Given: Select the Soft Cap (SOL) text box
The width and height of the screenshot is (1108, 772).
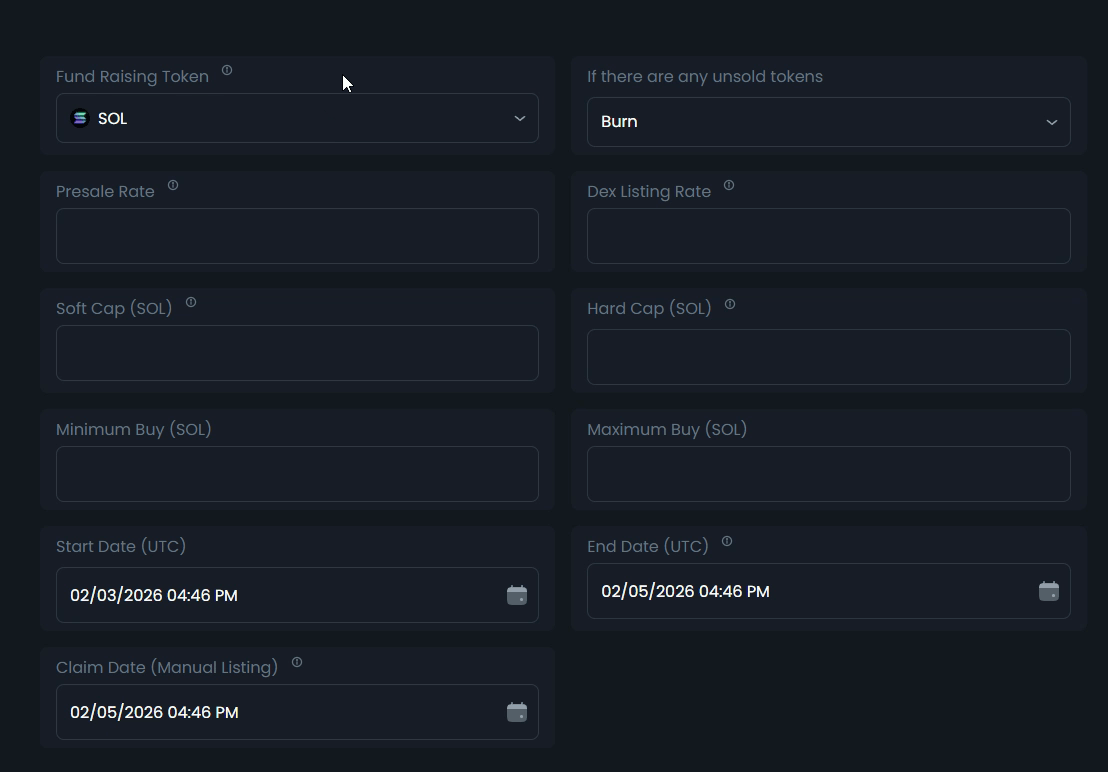Looking at the screenshot, I should 297,353.
